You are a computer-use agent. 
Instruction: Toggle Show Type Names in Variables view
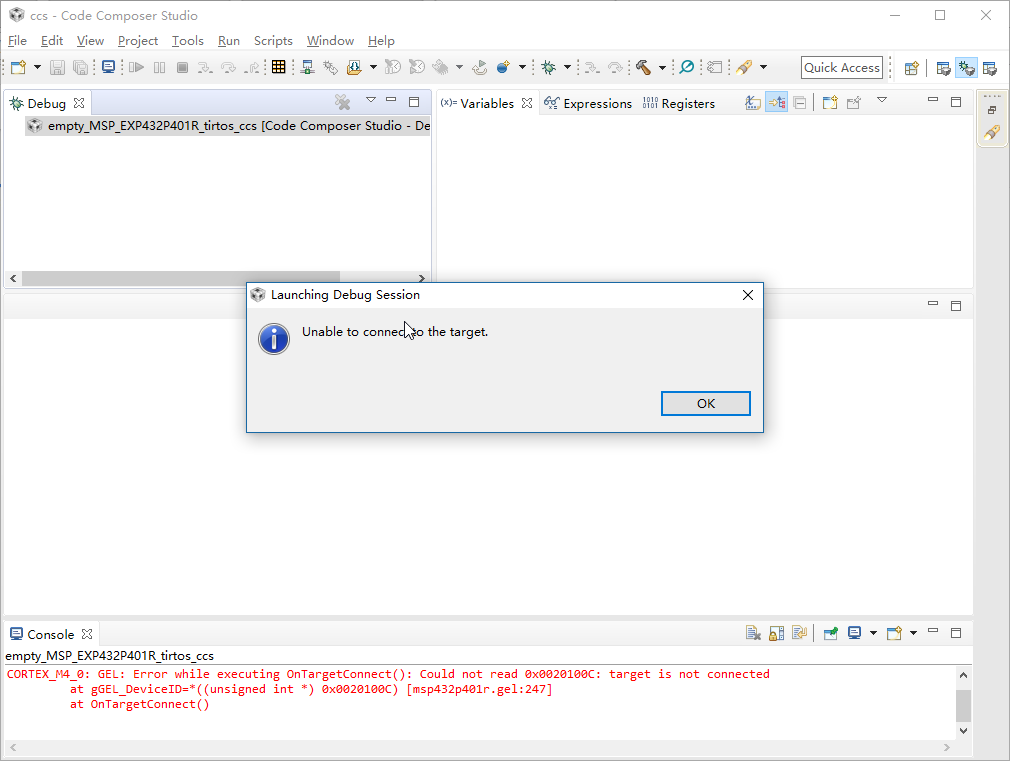pyautogui.click(x=752, y=102)
